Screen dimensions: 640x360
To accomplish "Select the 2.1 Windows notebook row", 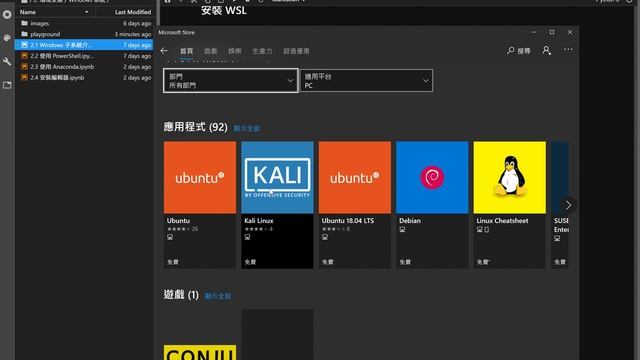I will tap(84, 45).
